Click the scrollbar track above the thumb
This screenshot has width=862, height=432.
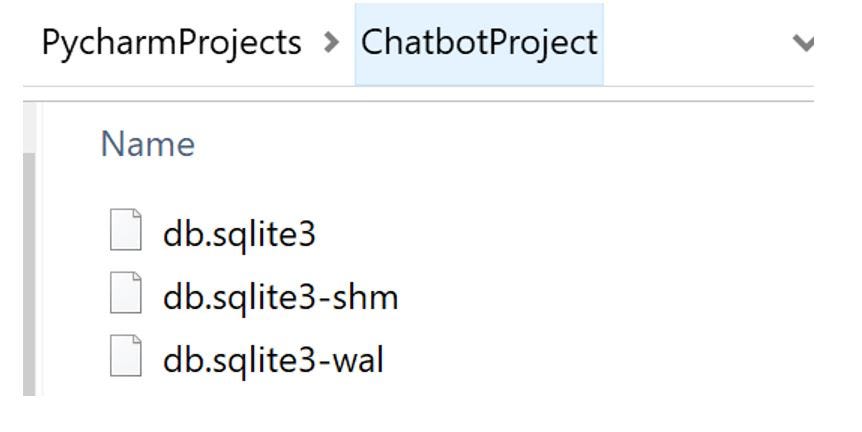pyautogui.click(x=29, y=125)
